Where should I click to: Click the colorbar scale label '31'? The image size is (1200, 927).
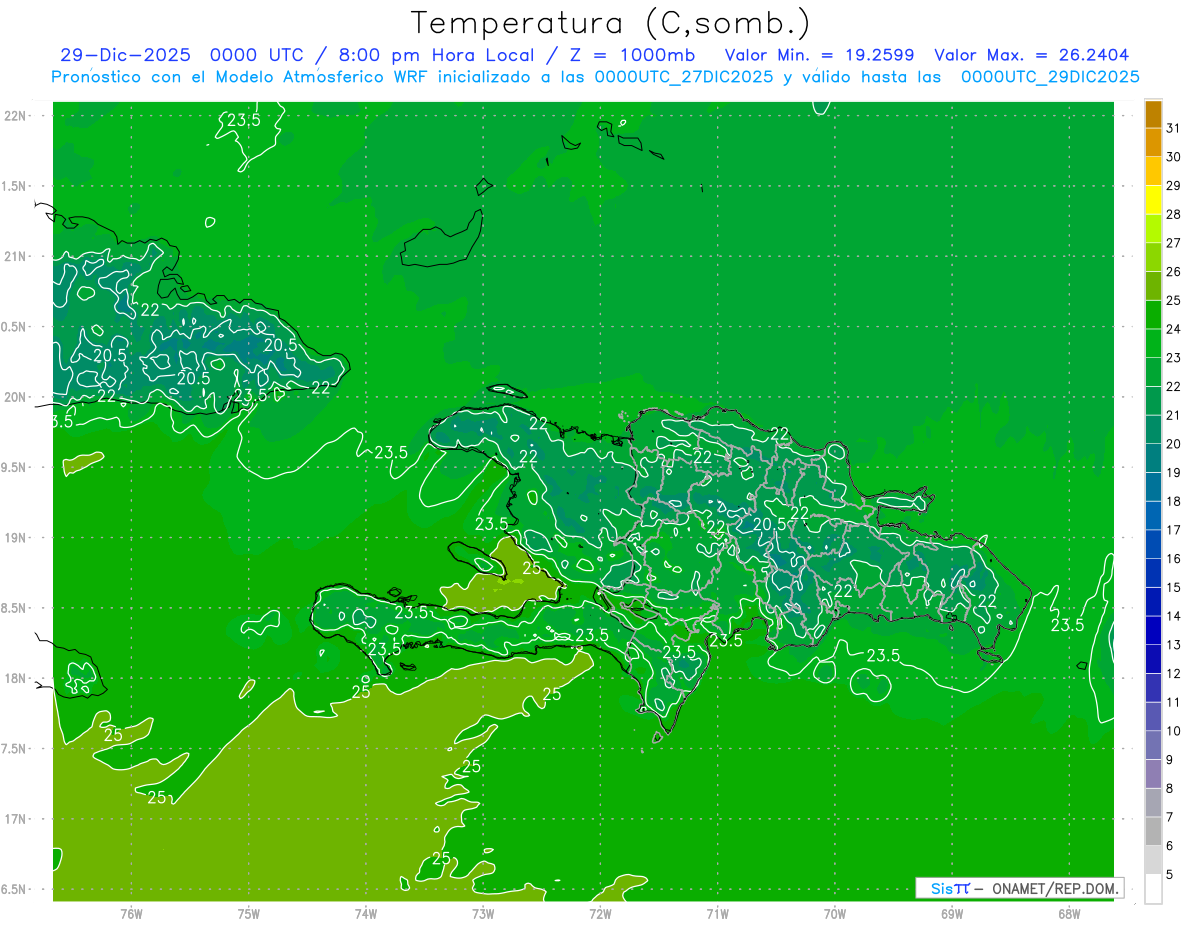[1174, 128]
